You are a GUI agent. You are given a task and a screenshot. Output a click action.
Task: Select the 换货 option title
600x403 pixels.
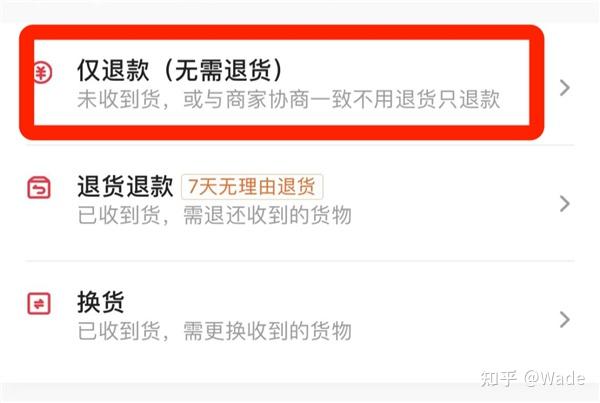coord(101,302)
